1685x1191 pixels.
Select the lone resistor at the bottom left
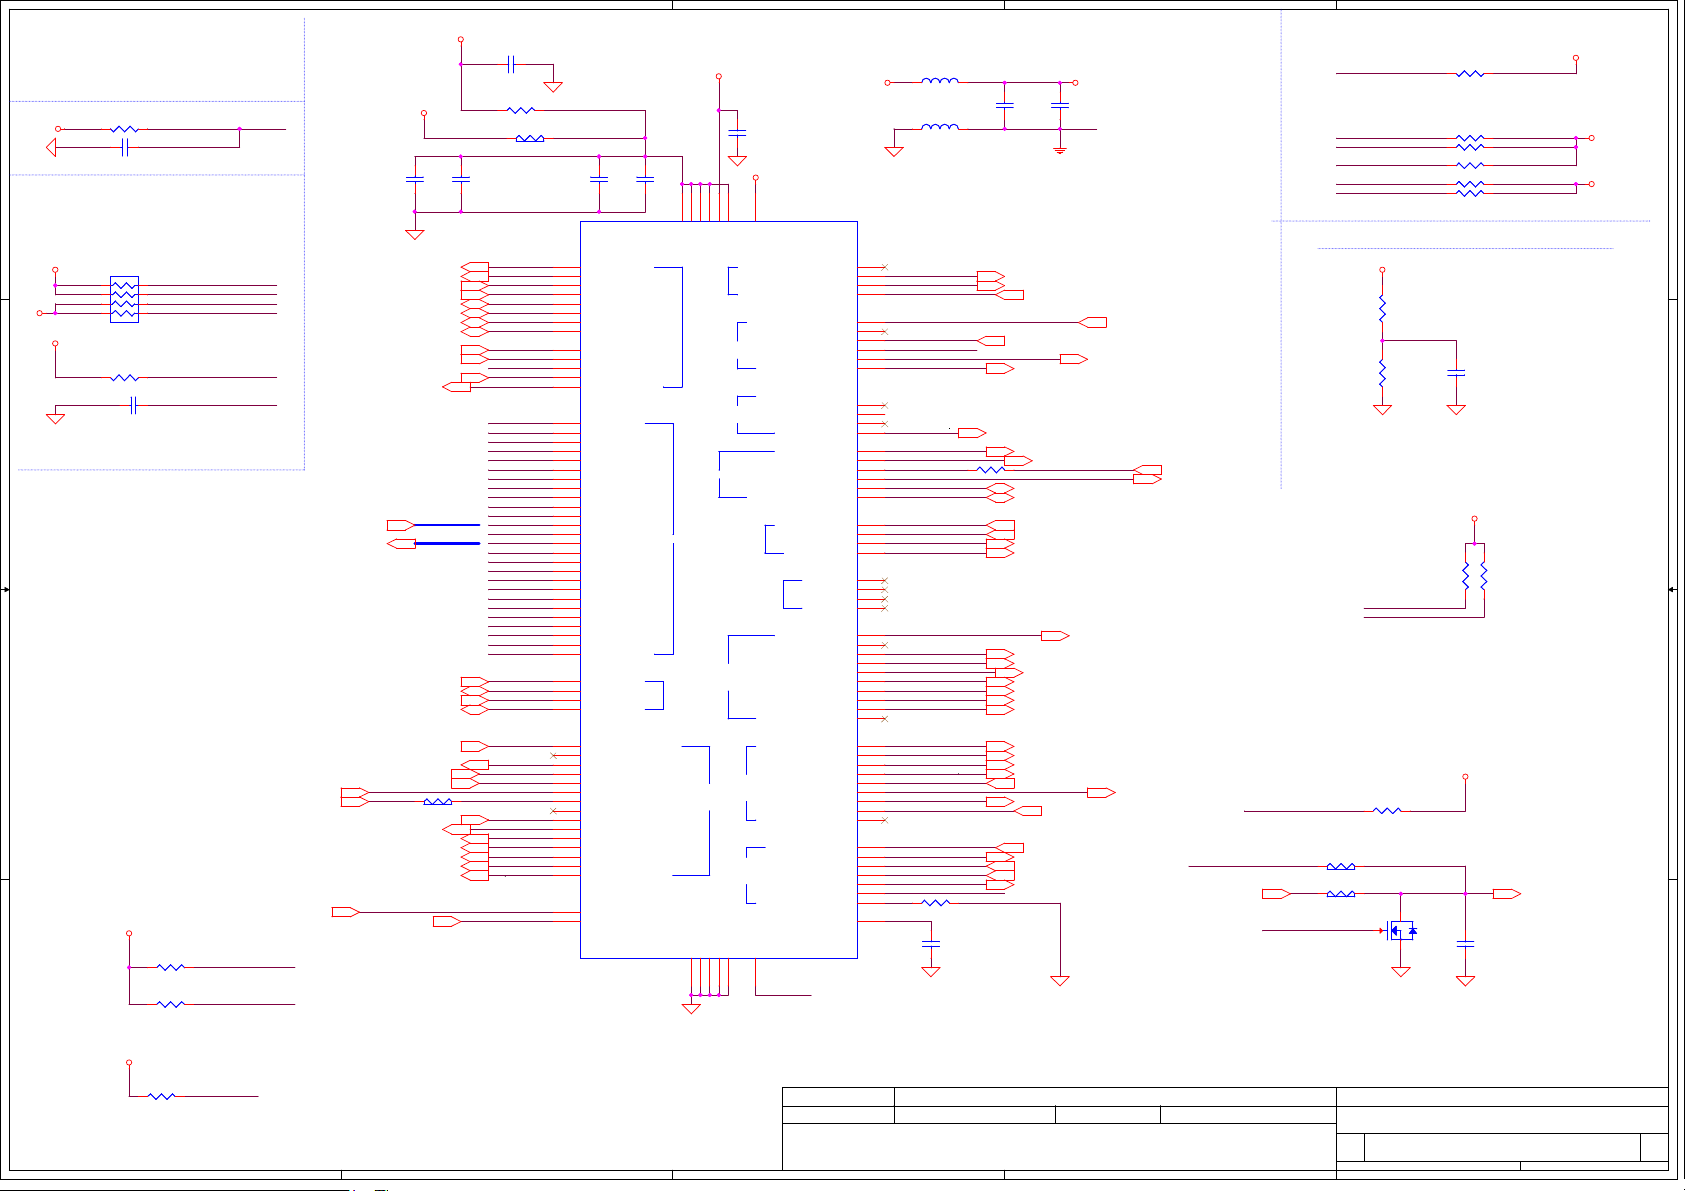point(162,1096)
